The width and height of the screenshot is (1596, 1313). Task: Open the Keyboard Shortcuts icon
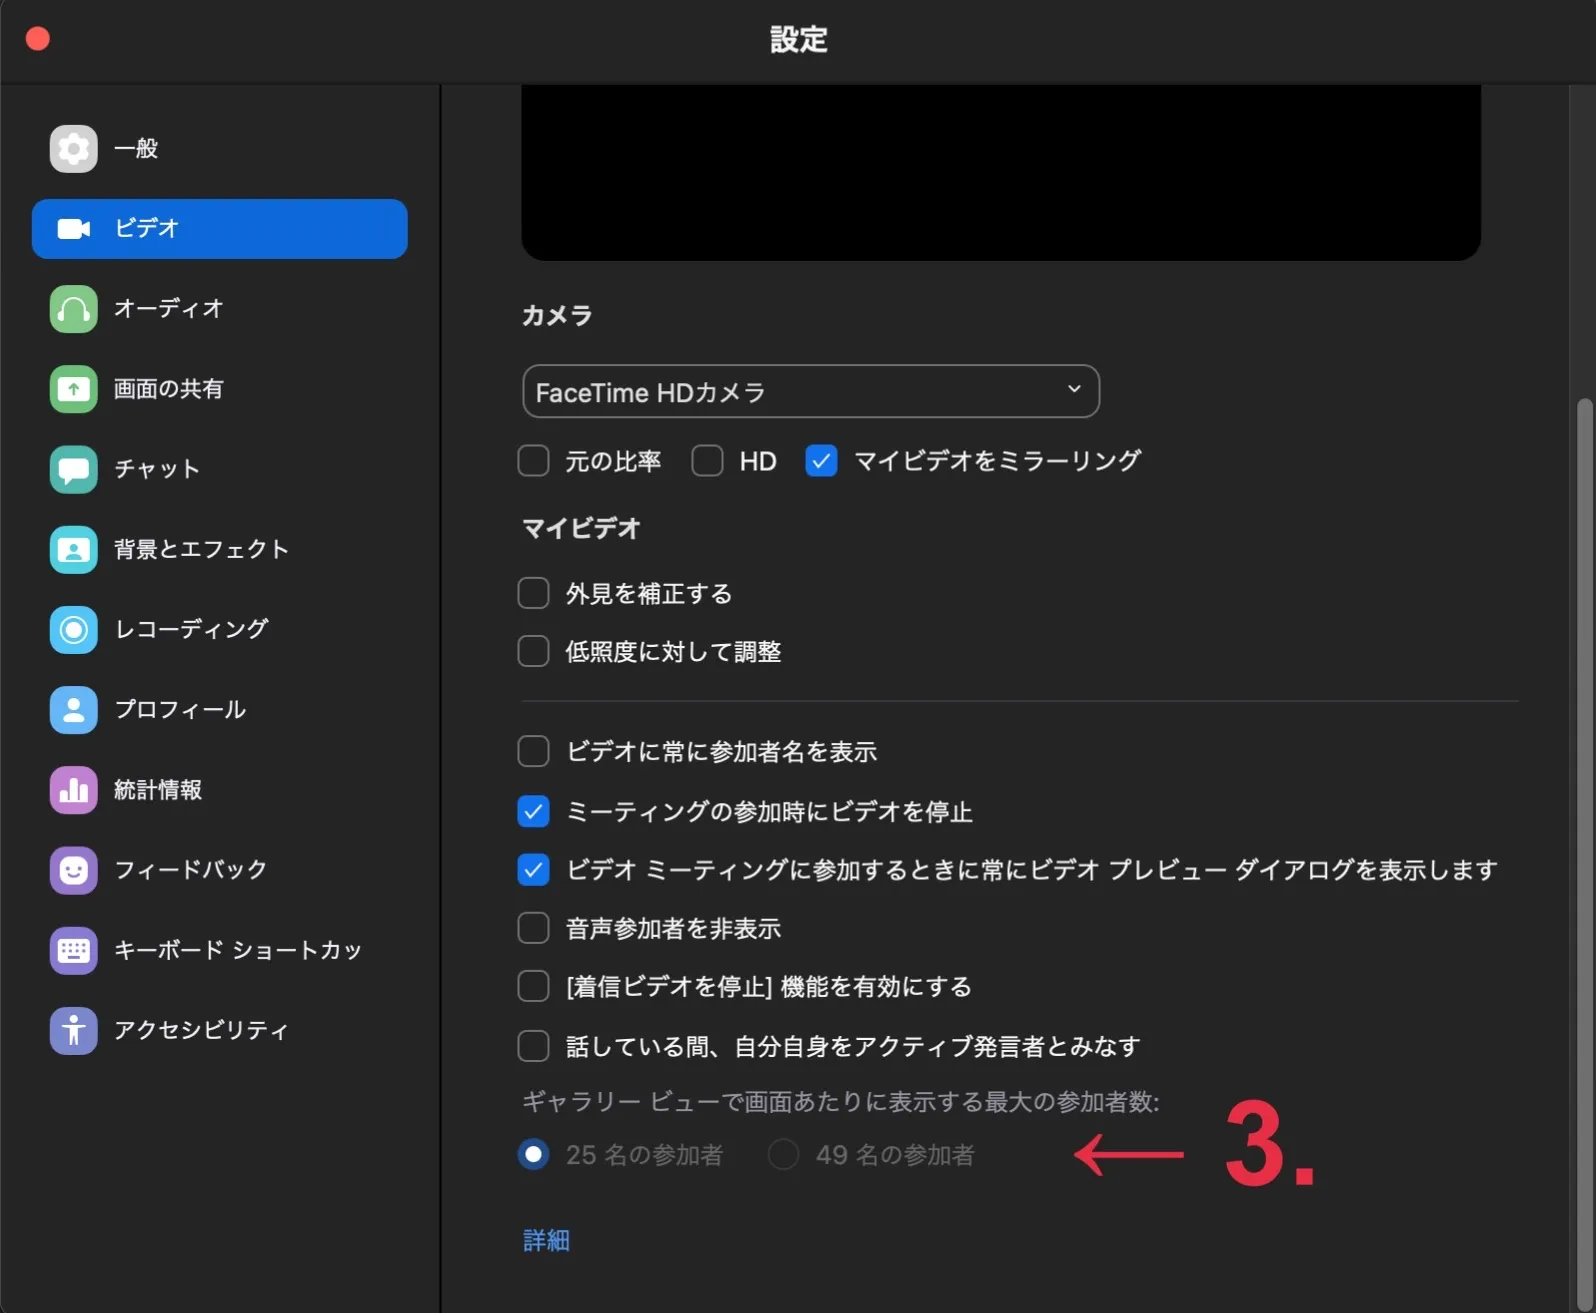point(73,950)
